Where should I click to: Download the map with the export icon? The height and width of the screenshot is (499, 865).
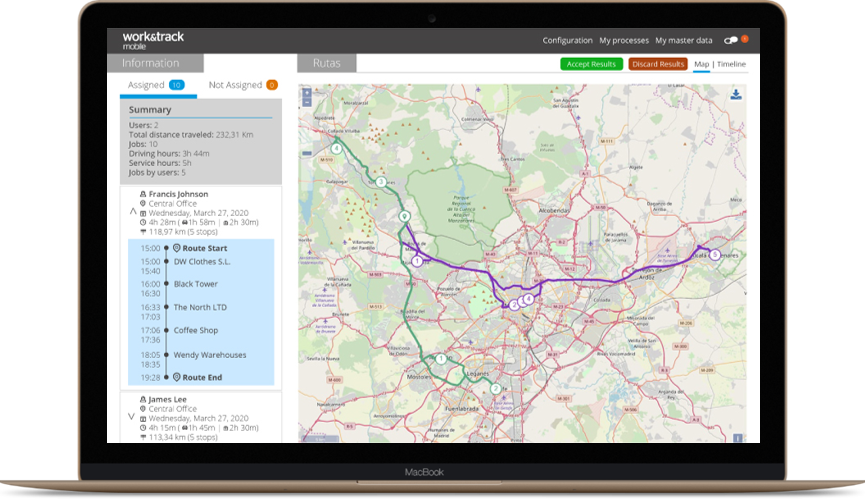pos(736,95)
